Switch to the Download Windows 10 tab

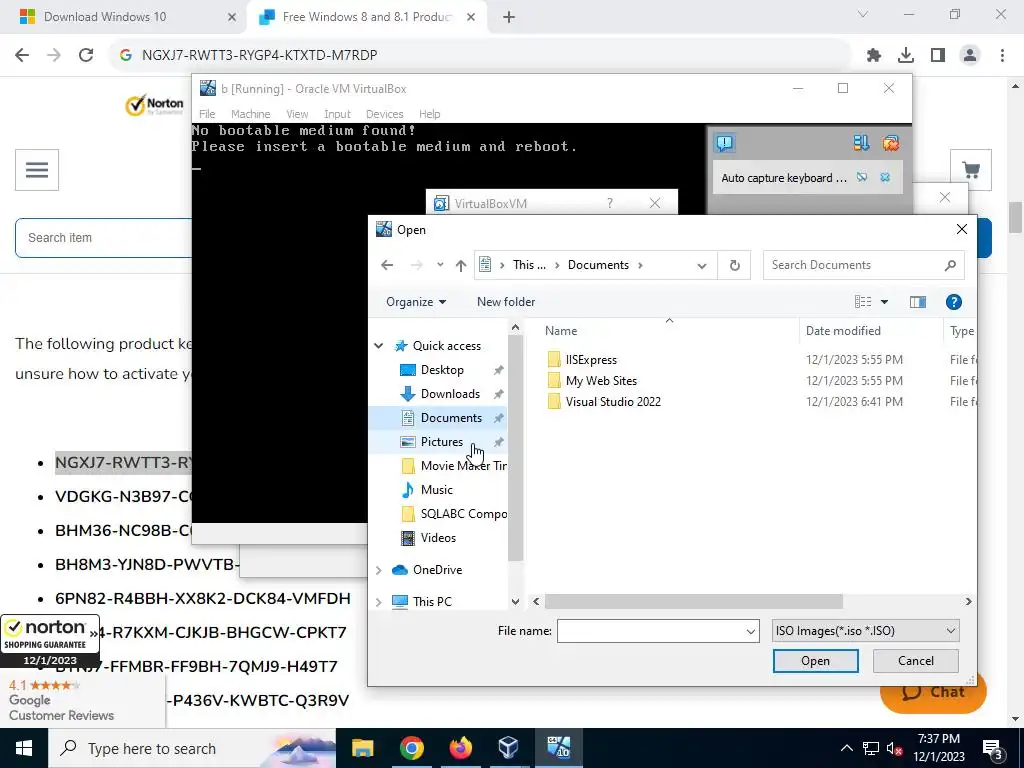point(123,17)
